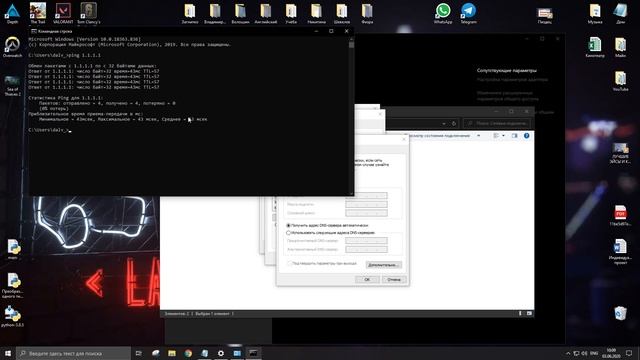
Task: Click the Command Prompt vertical scrollbar
Action: point(351,116)
